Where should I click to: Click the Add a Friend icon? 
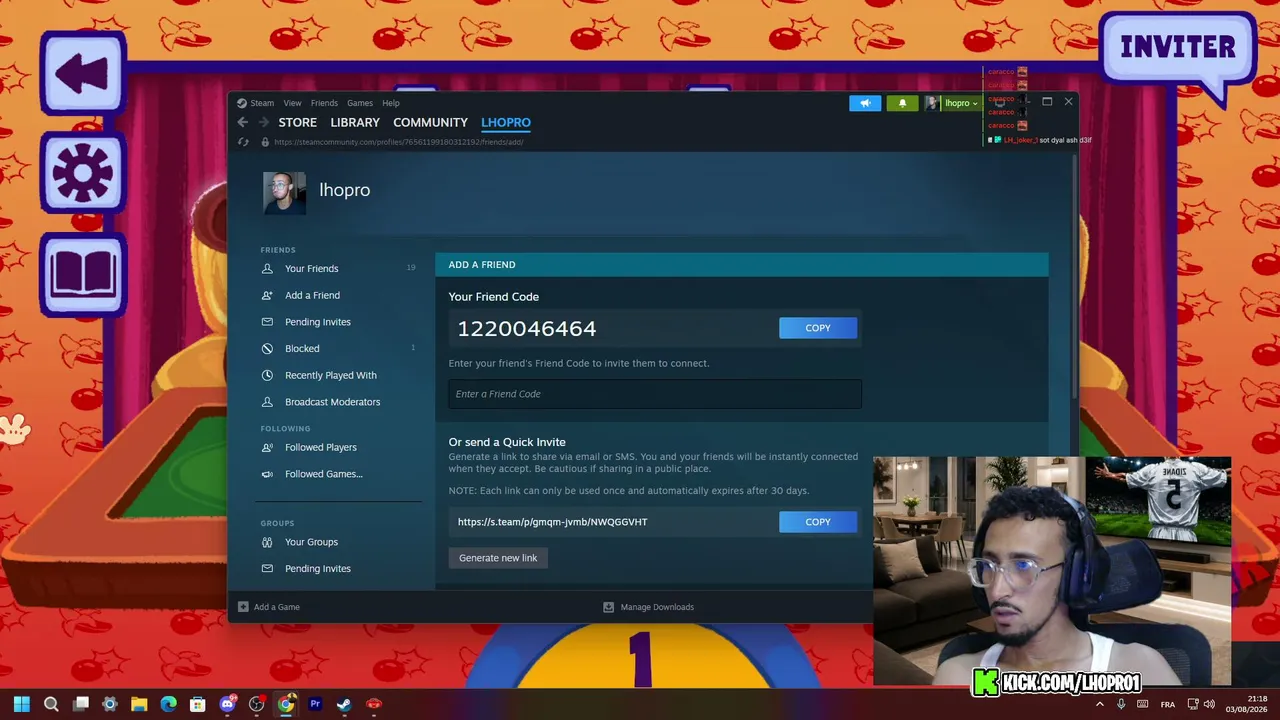(x=267, y=295)
